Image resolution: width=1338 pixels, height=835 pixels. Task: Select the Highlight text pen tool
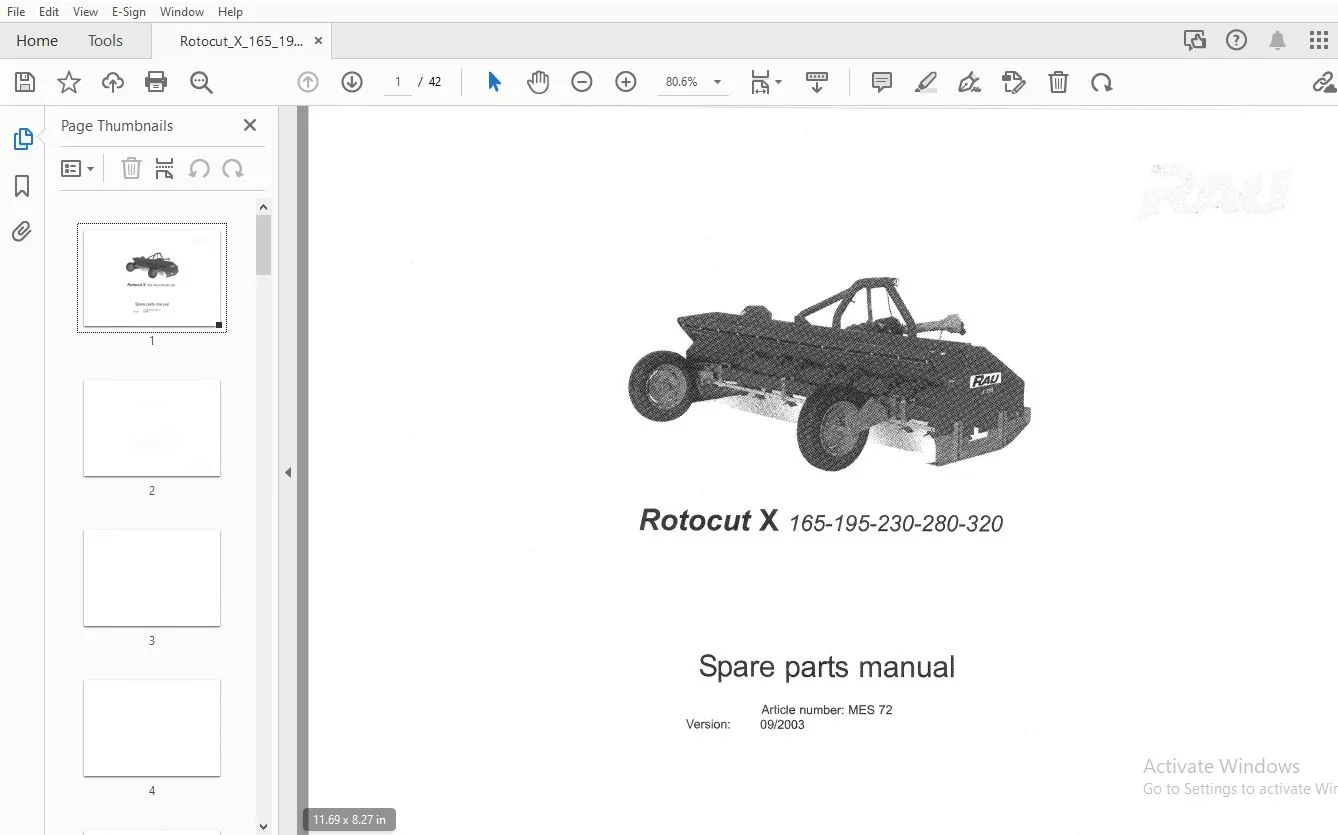[926, 82]
